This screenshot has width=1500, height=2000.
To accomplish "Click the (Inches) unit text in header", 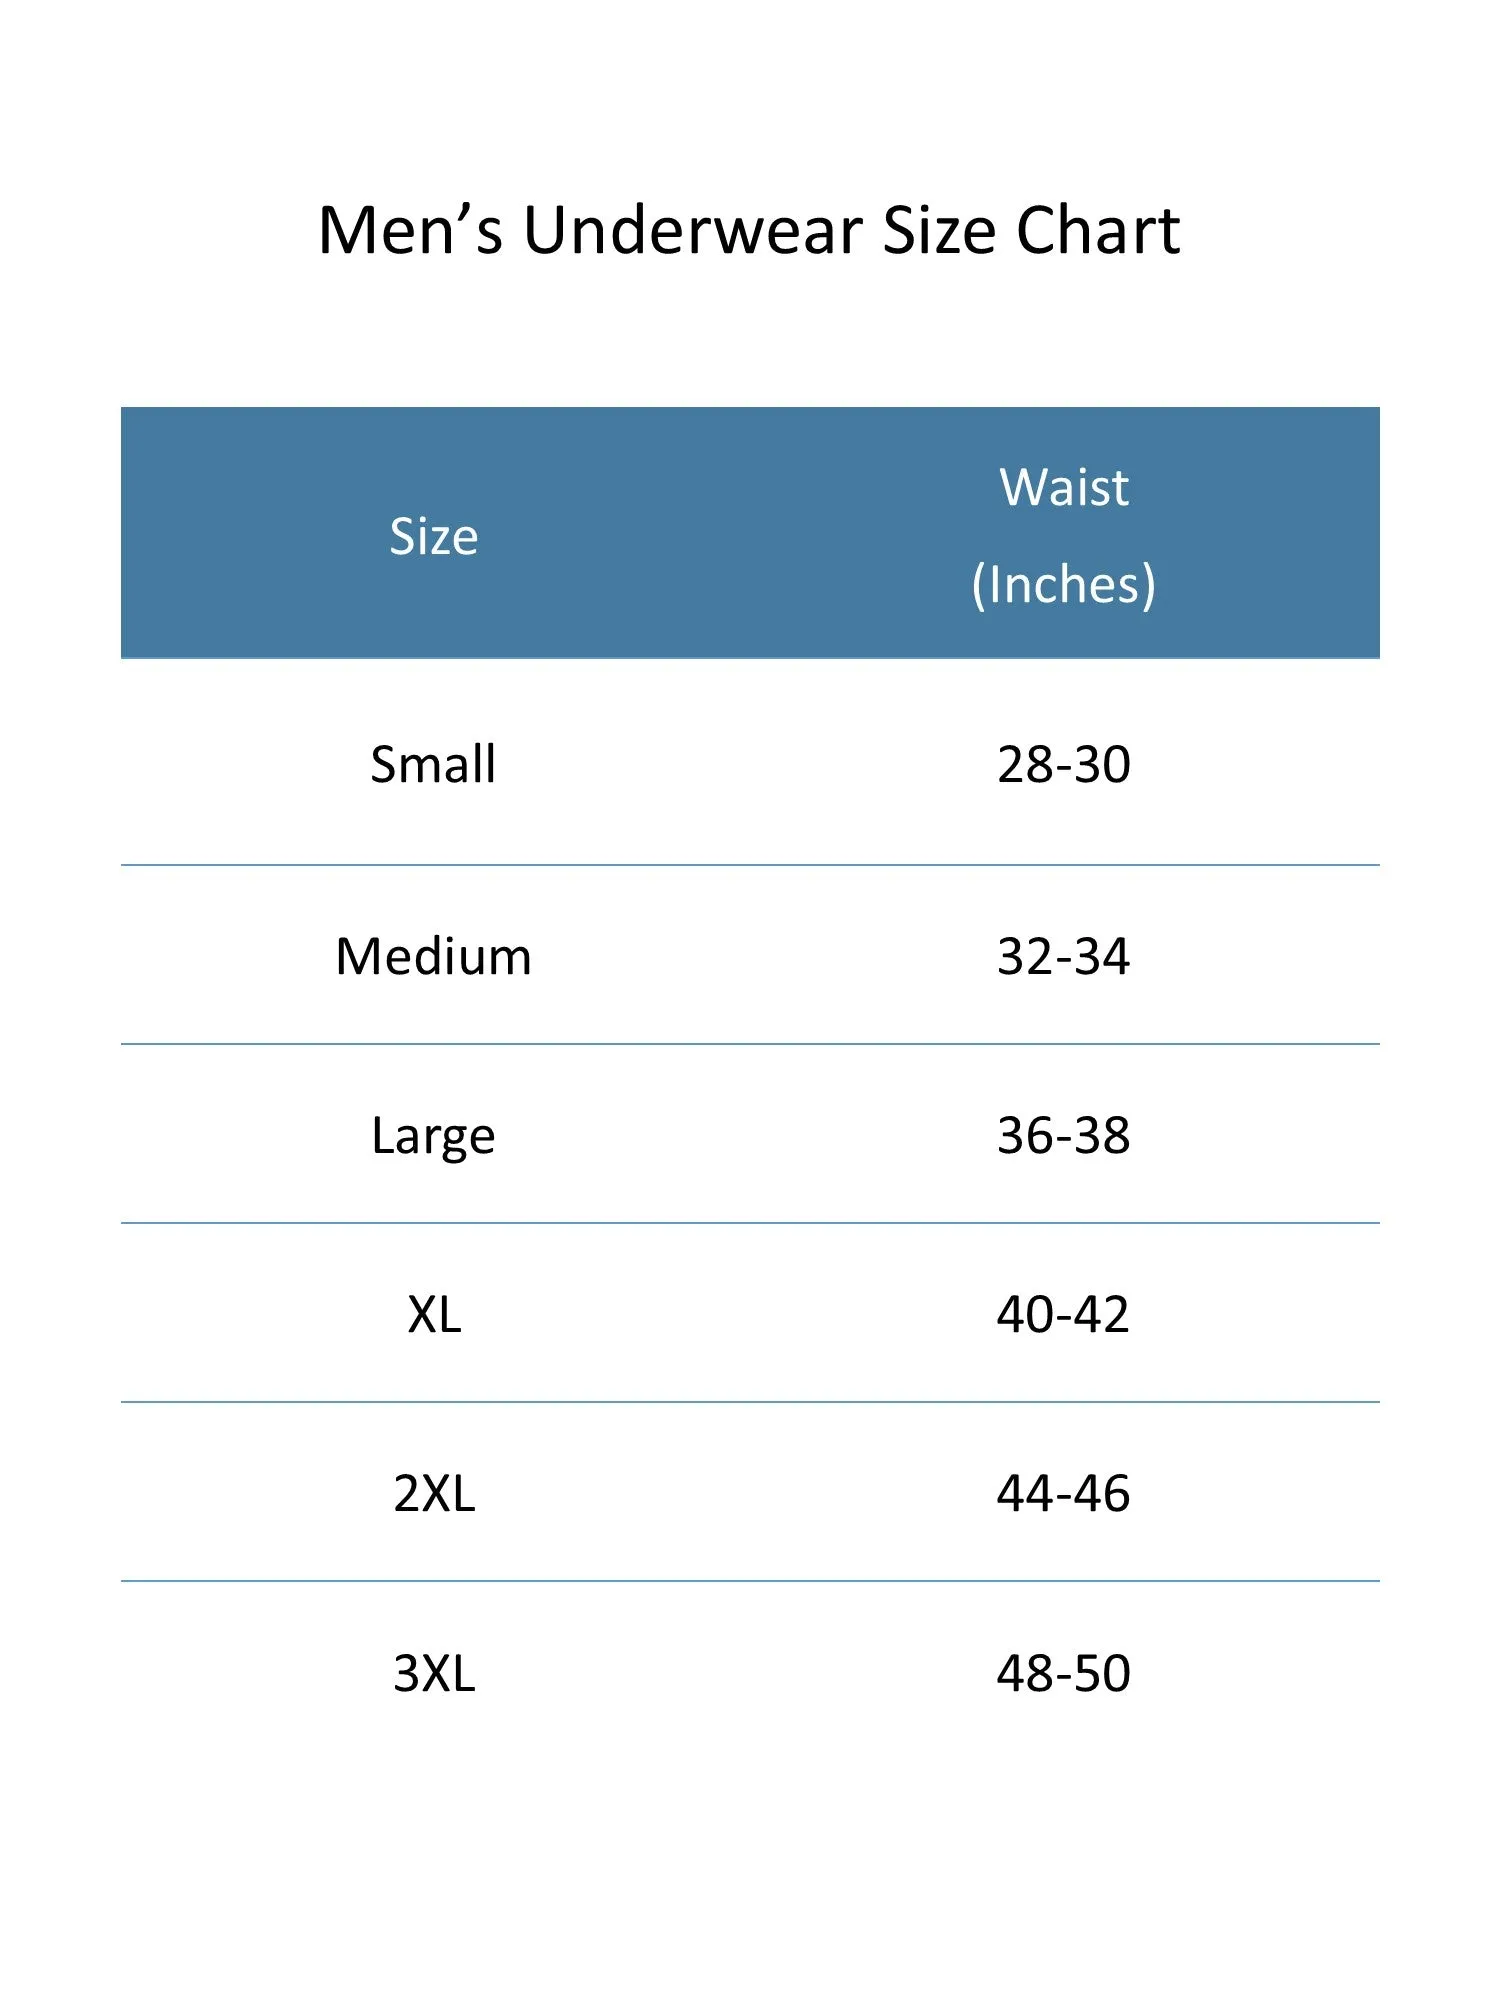I will 1064,585.
